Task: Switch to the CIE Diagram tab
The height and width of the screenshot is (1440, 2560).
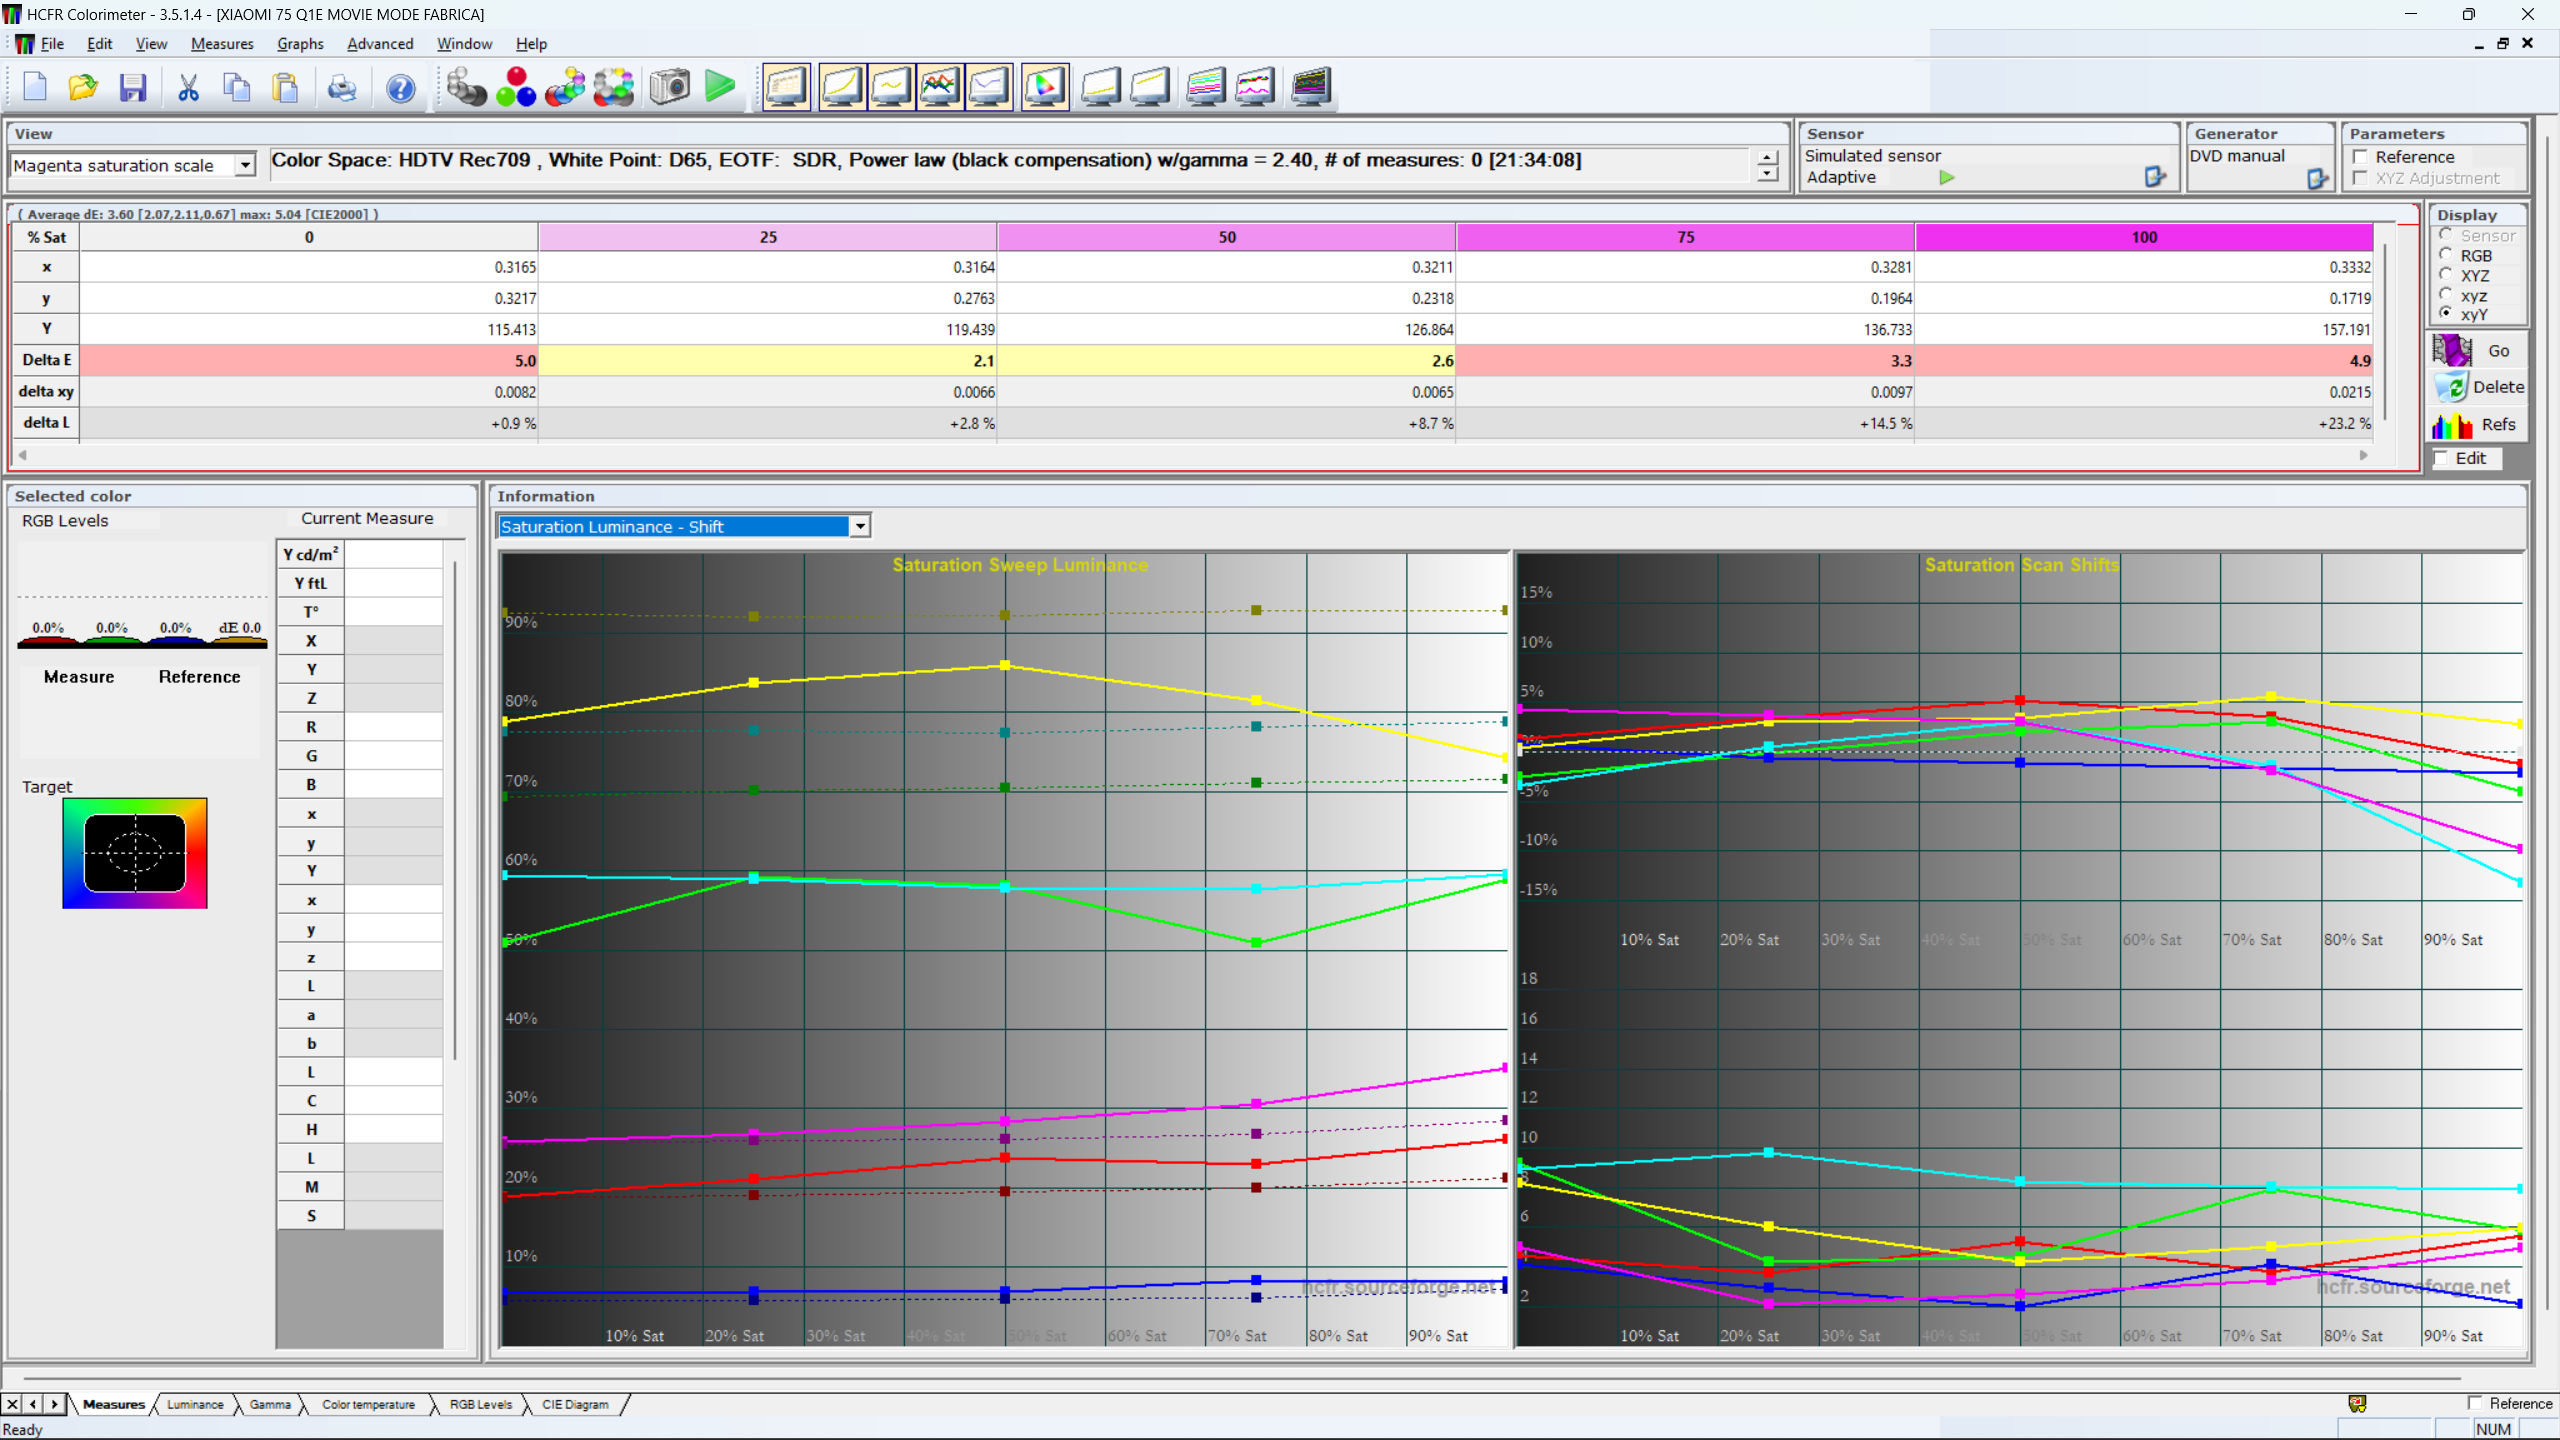Action: coord(574,1404)
